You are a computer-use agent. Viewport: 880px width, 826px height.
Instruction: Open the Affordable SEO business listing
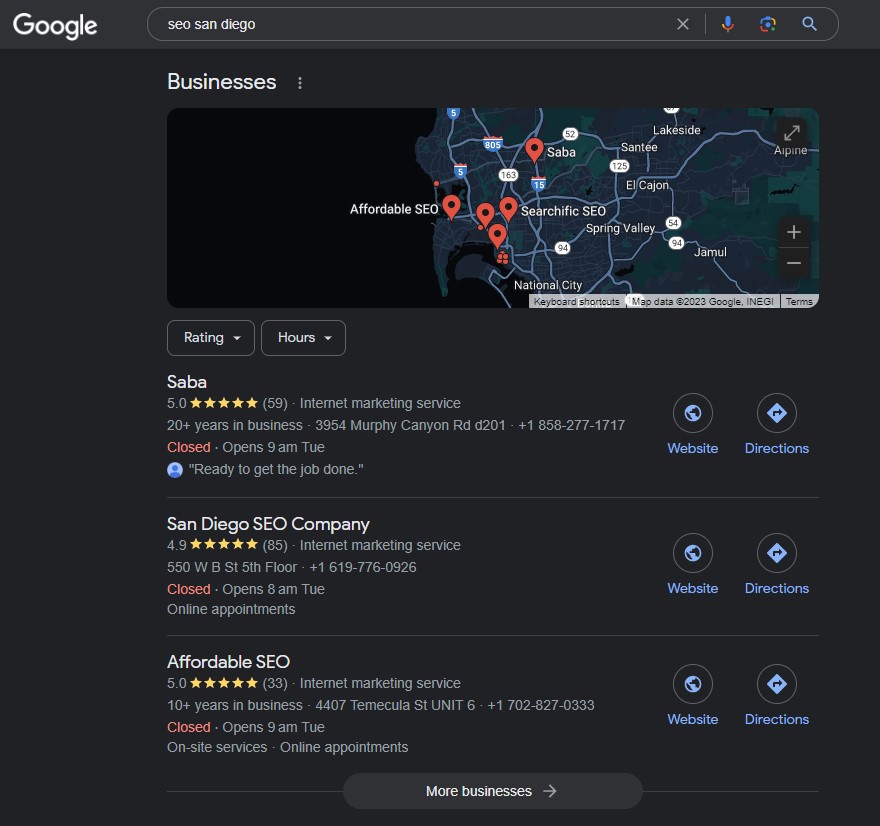(228, 662)
